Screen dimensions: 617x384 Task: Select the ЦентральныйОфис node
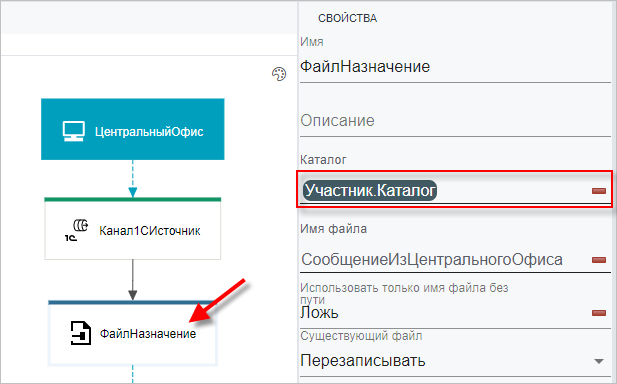tap(133, 129)
